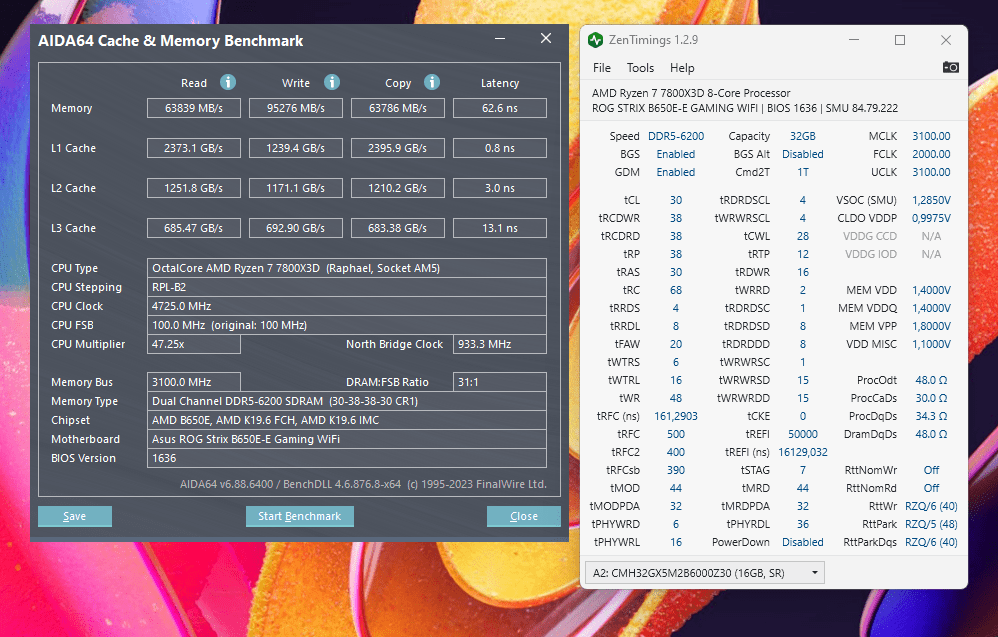Click the North Bridge Clock 933.3 MHz

tap(500, 344)
